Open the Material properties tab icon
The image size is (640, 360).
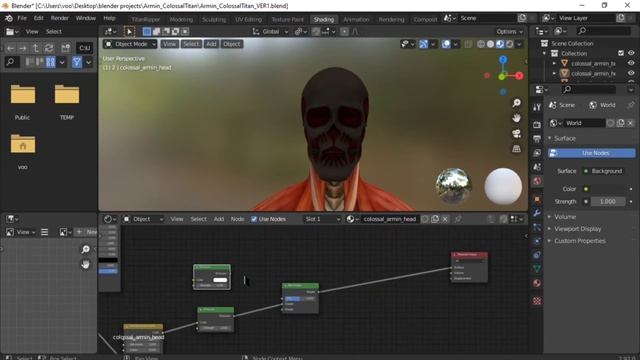click(x=537, y=283)
